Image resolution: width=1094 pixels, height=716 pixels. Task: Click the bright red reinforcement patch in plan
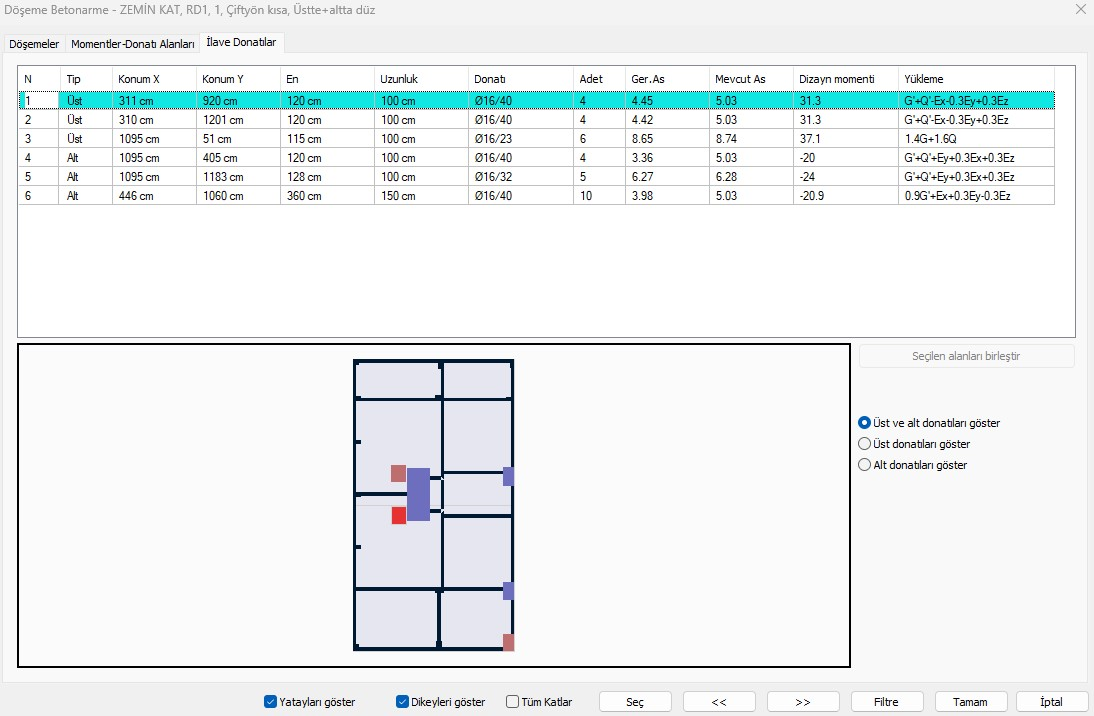[398, 516]
